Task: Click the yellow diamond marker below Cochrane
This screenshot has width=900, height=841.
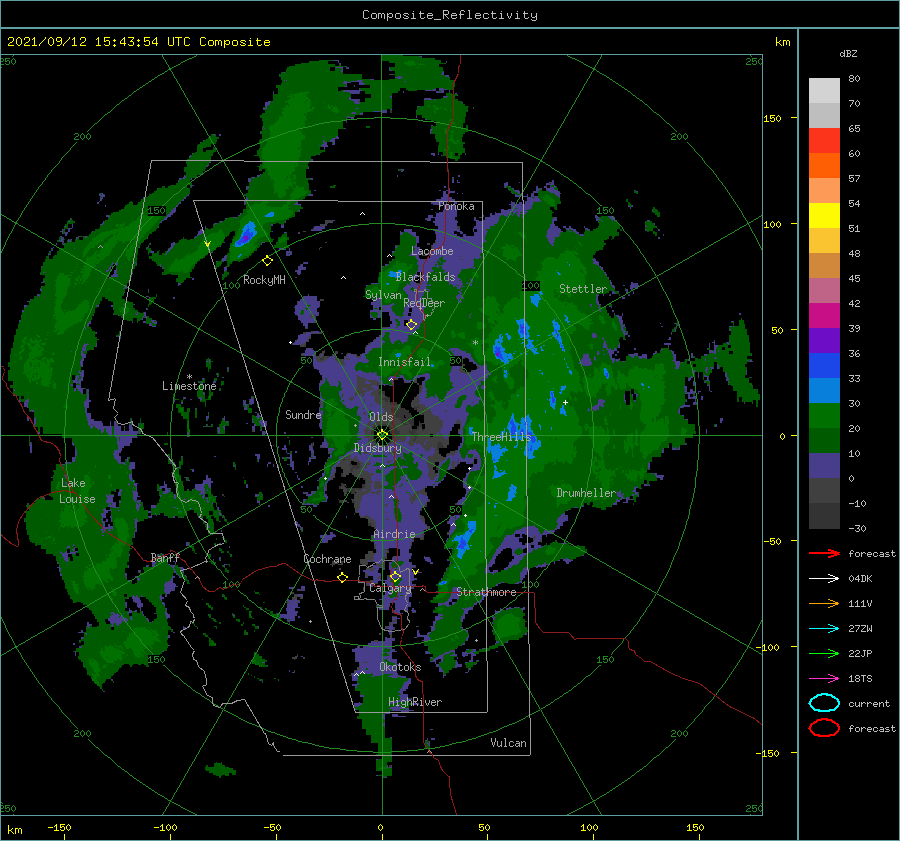Action: click(x=342, y=577)
